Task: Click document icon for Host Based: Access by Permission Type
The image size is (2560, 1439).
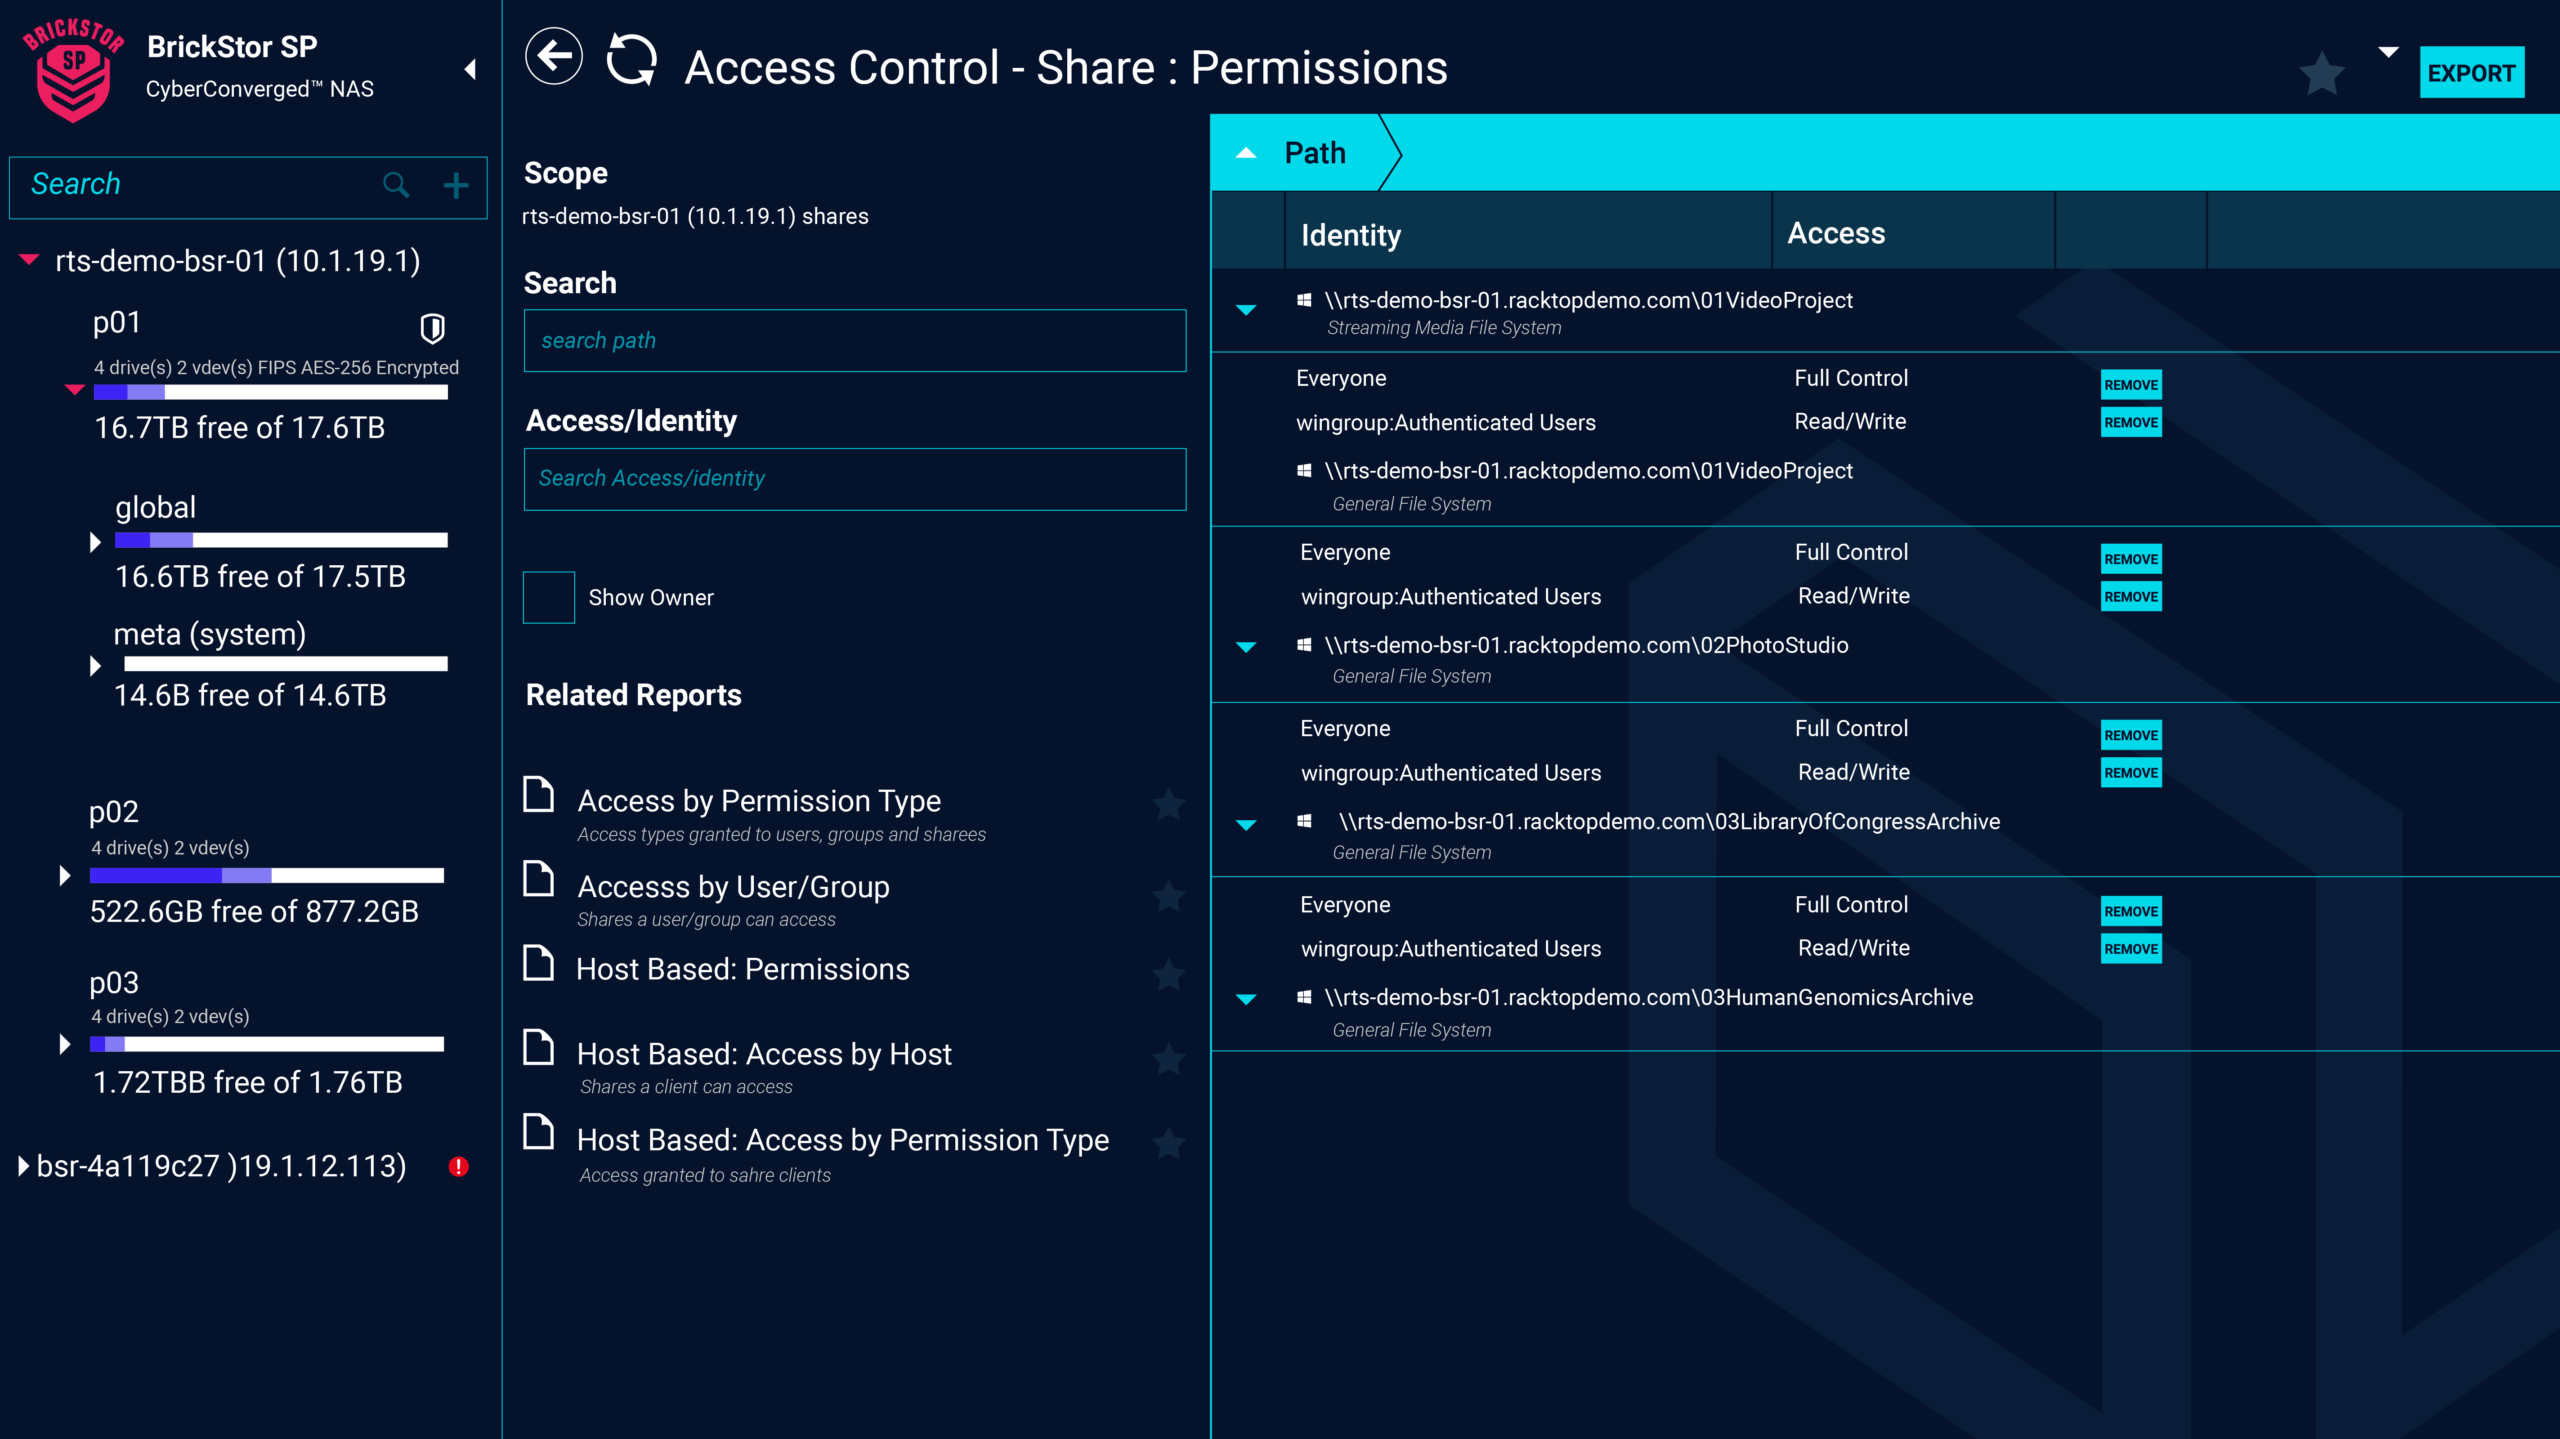Action: (x=539, y=1131)
